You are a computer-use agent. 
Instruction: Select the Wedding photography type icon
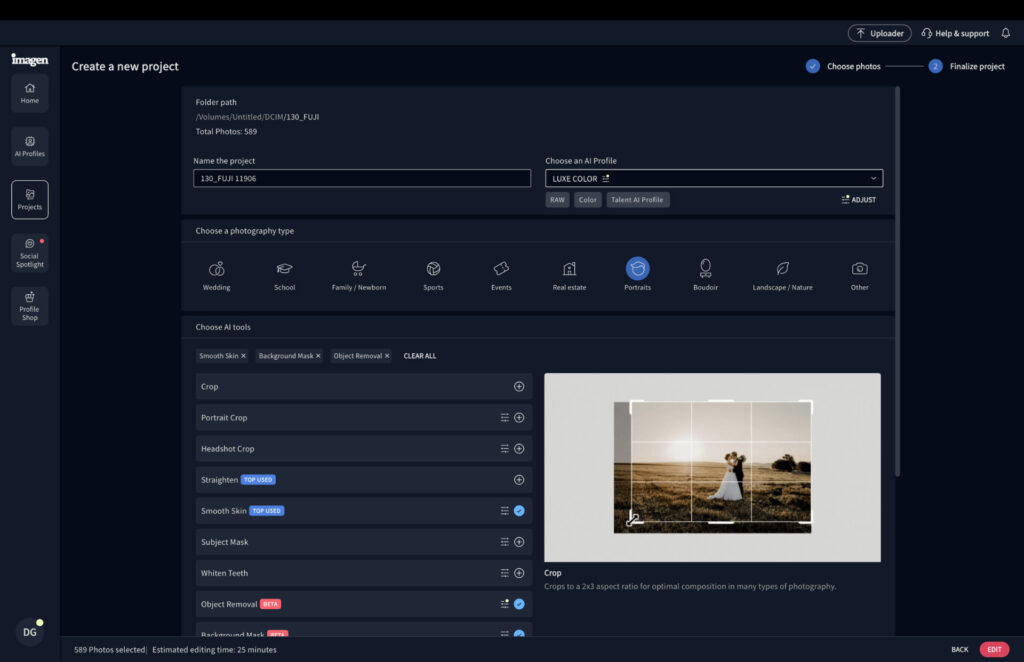(x=217, y=270)
